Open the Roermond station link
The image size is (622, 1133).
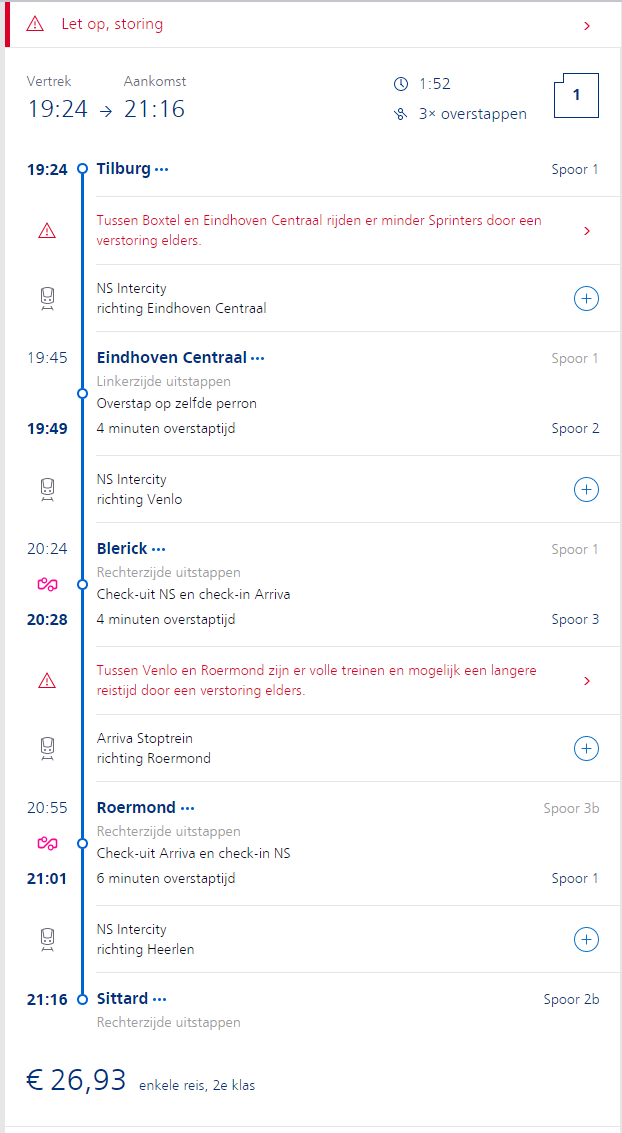click(136, 807)
